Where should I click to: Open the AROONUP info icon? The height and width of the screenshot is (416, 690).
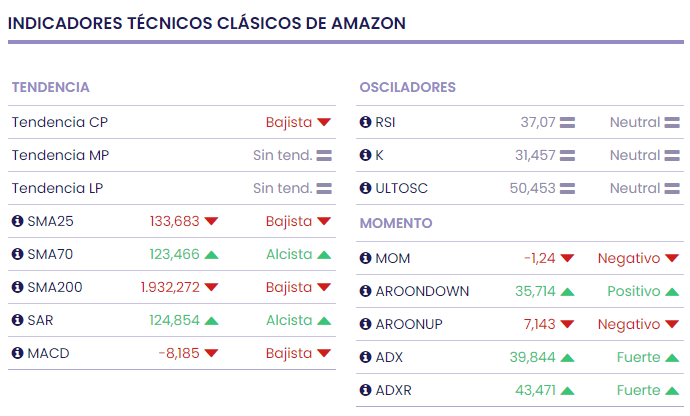click(x=365, y=325)
